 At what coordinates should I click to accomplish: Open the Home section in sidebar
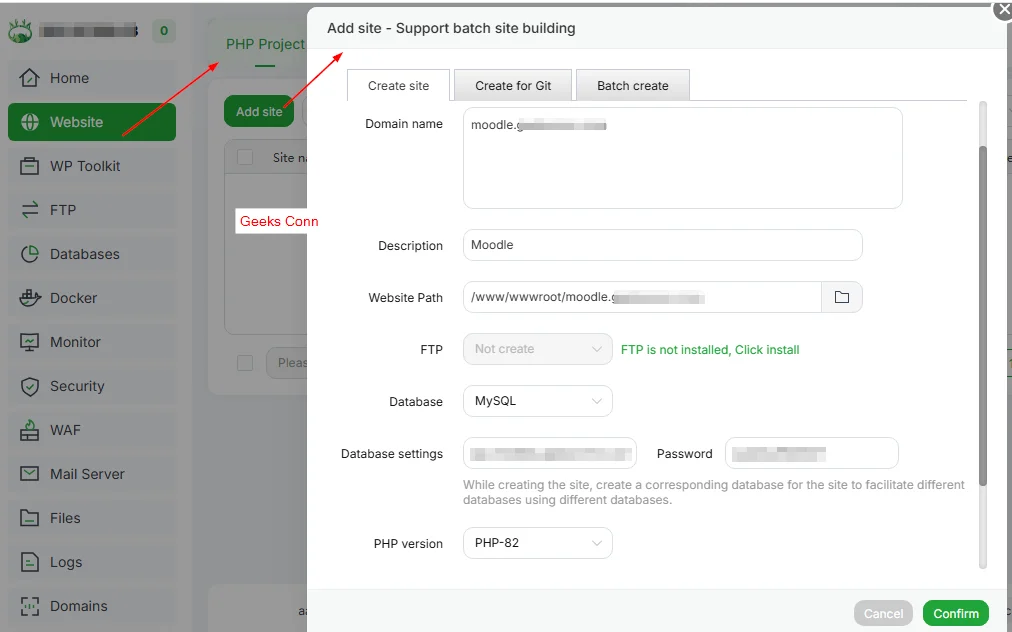[70, 78]
